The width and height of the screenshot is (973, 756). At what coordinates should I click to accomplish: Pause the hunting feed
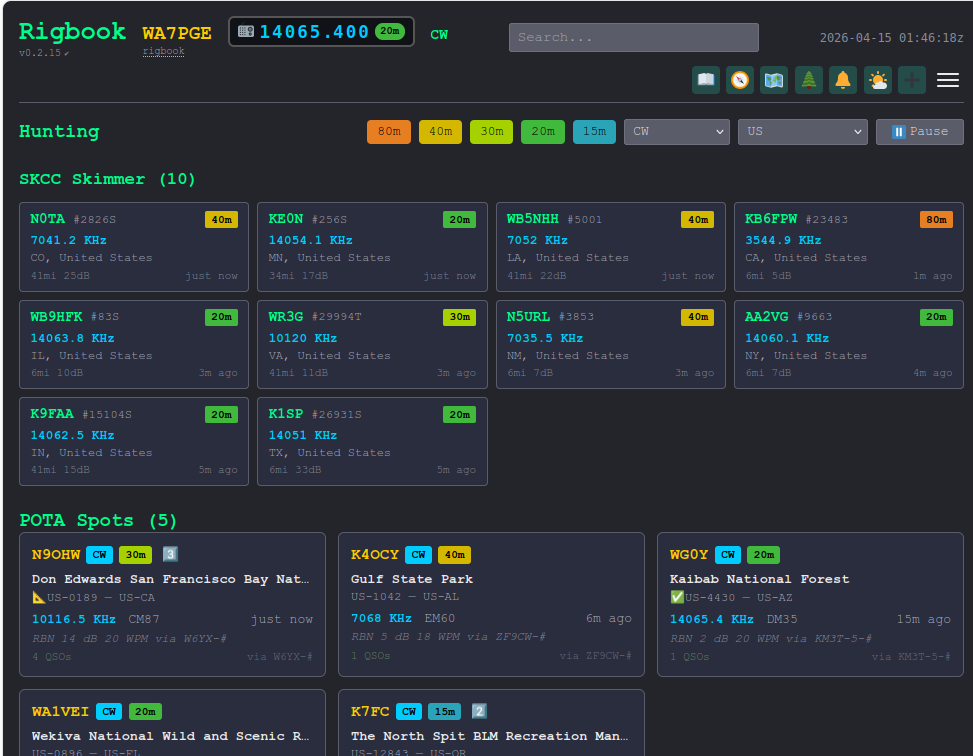point(919,131)
